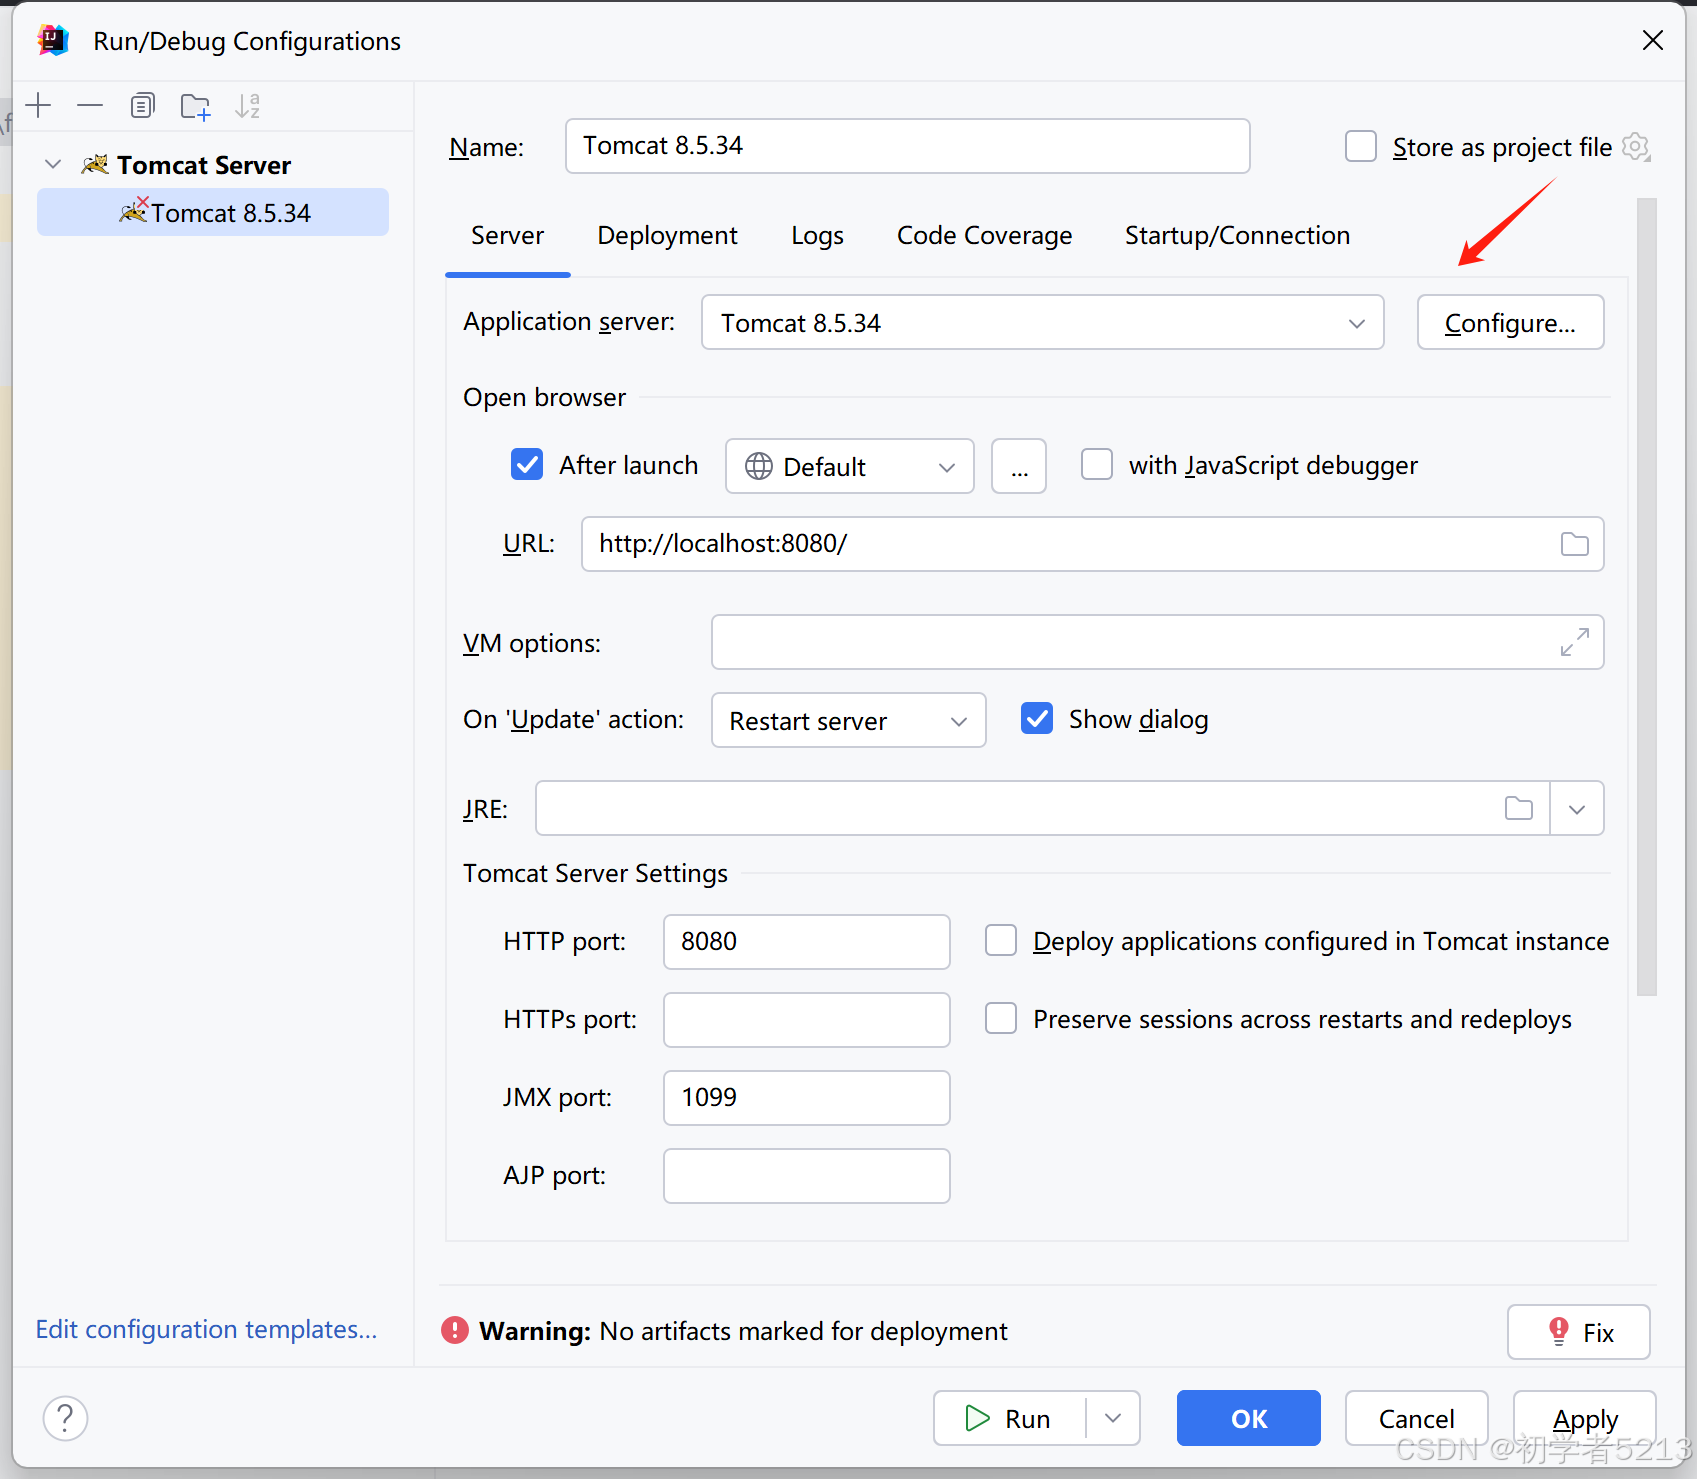Collapse the Tomcat Server tree node

[54, 164]
